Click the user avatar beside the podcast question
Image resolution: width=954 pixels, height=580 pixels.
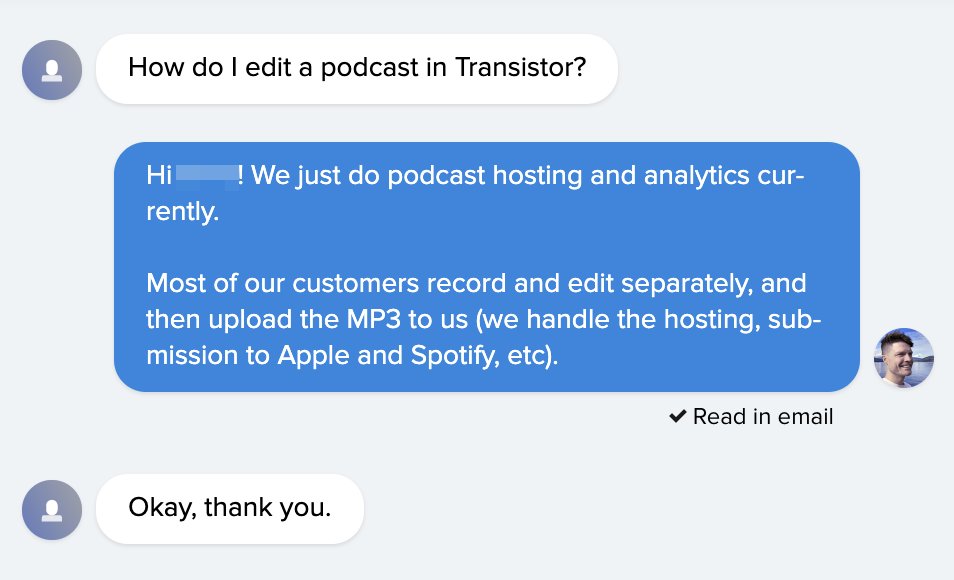(x=52, y=70)
